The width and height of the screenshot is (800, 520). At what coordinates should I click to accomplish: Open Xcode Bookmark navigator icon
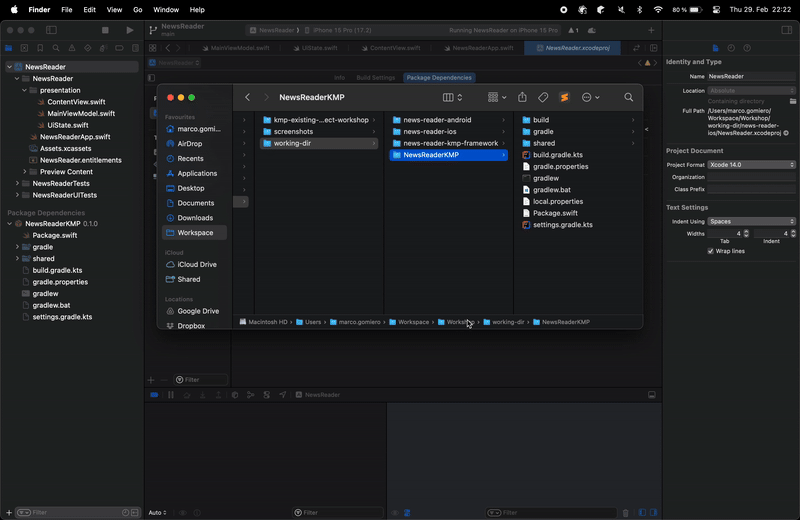(40, 48)
